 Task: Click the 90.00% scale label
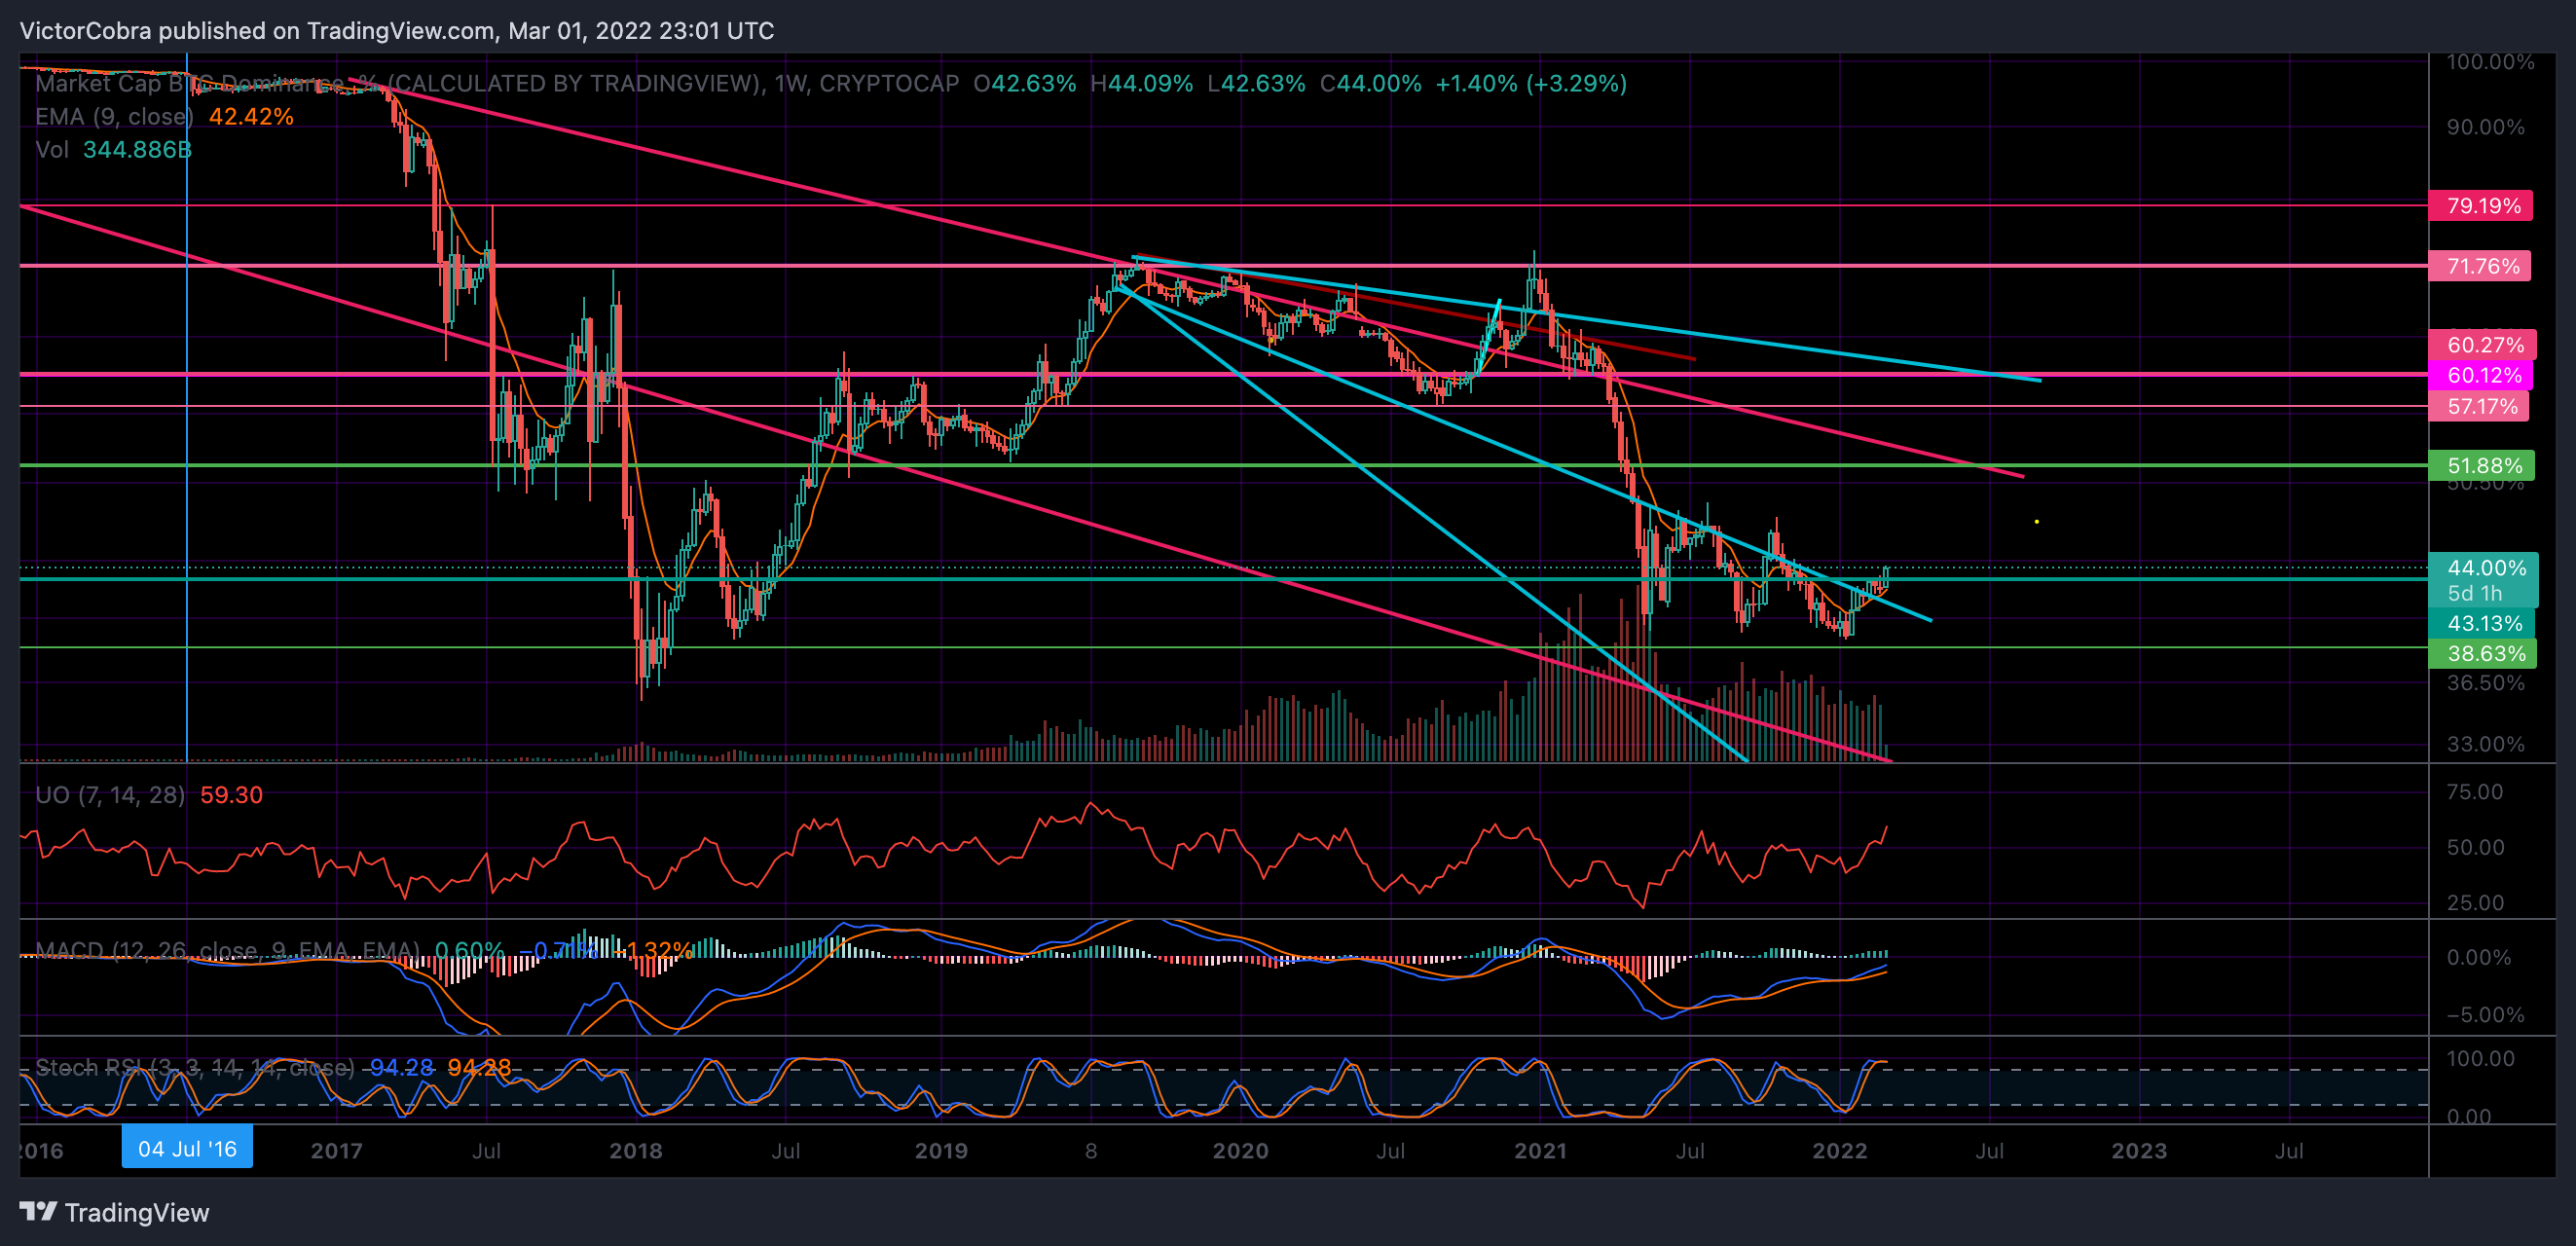[2485, 127]
